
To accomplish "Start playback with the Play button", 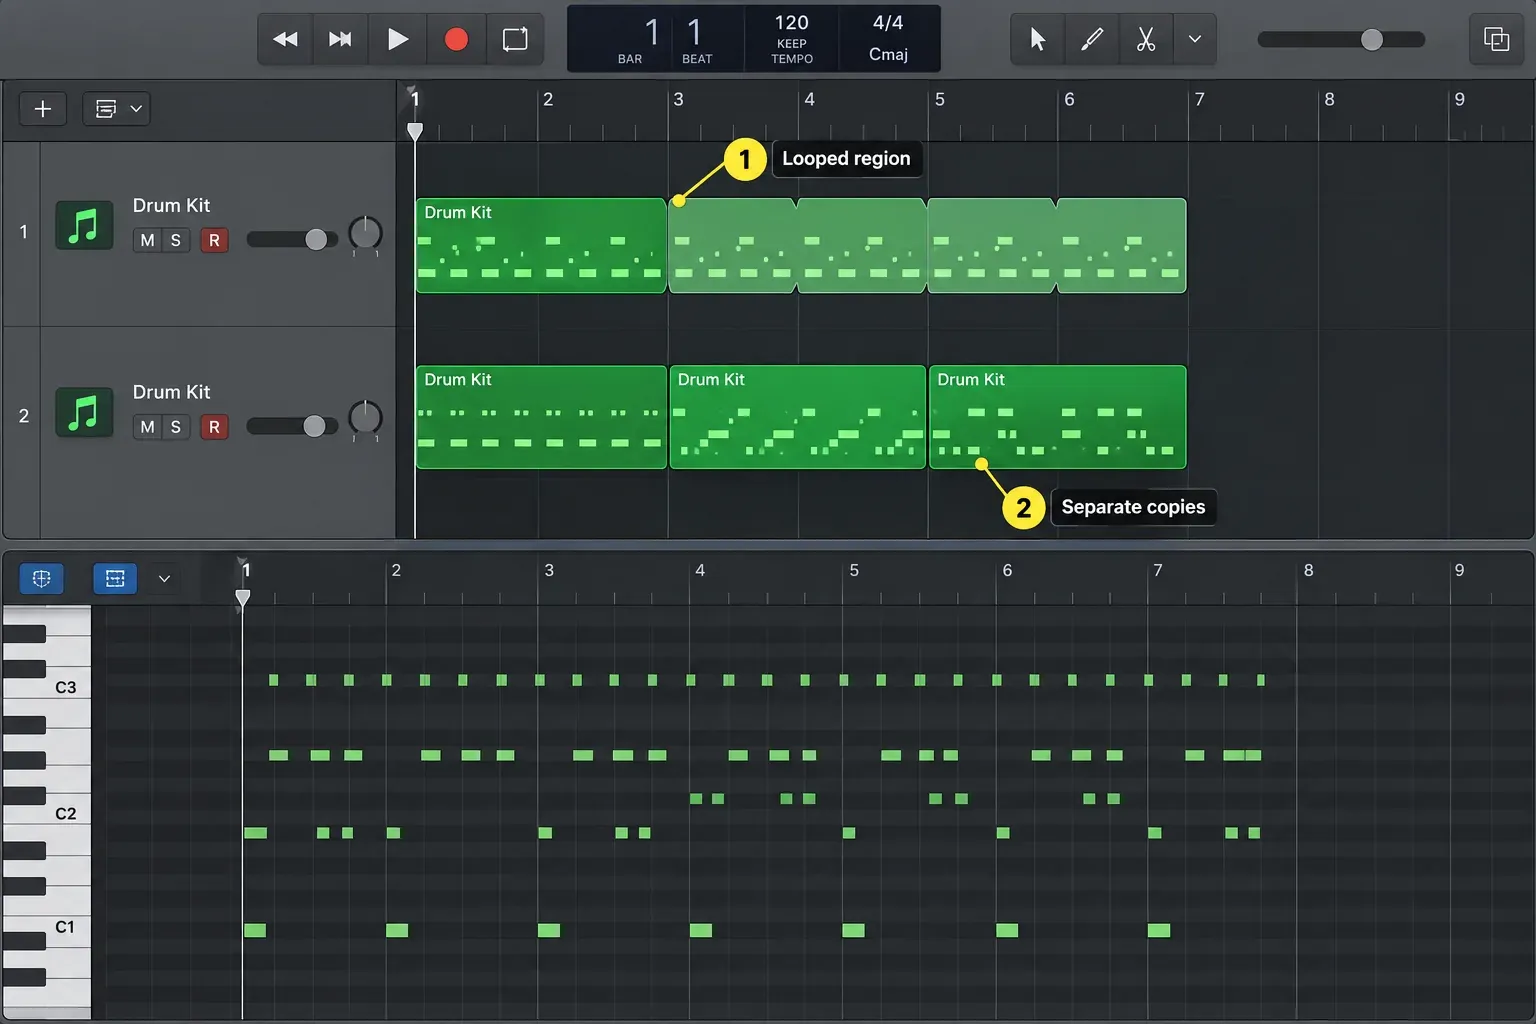I will (398, 39).
